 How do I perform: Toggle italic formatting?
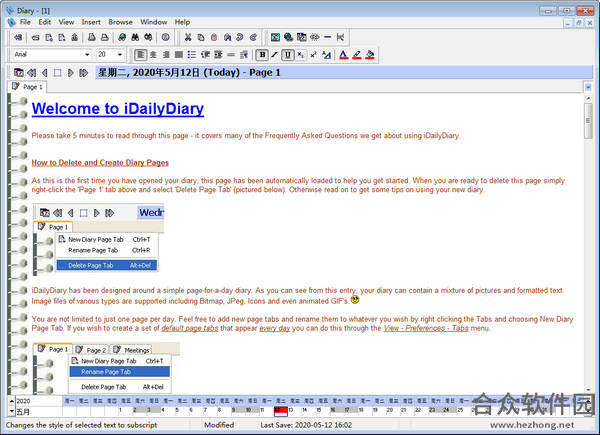pos(275,55)
